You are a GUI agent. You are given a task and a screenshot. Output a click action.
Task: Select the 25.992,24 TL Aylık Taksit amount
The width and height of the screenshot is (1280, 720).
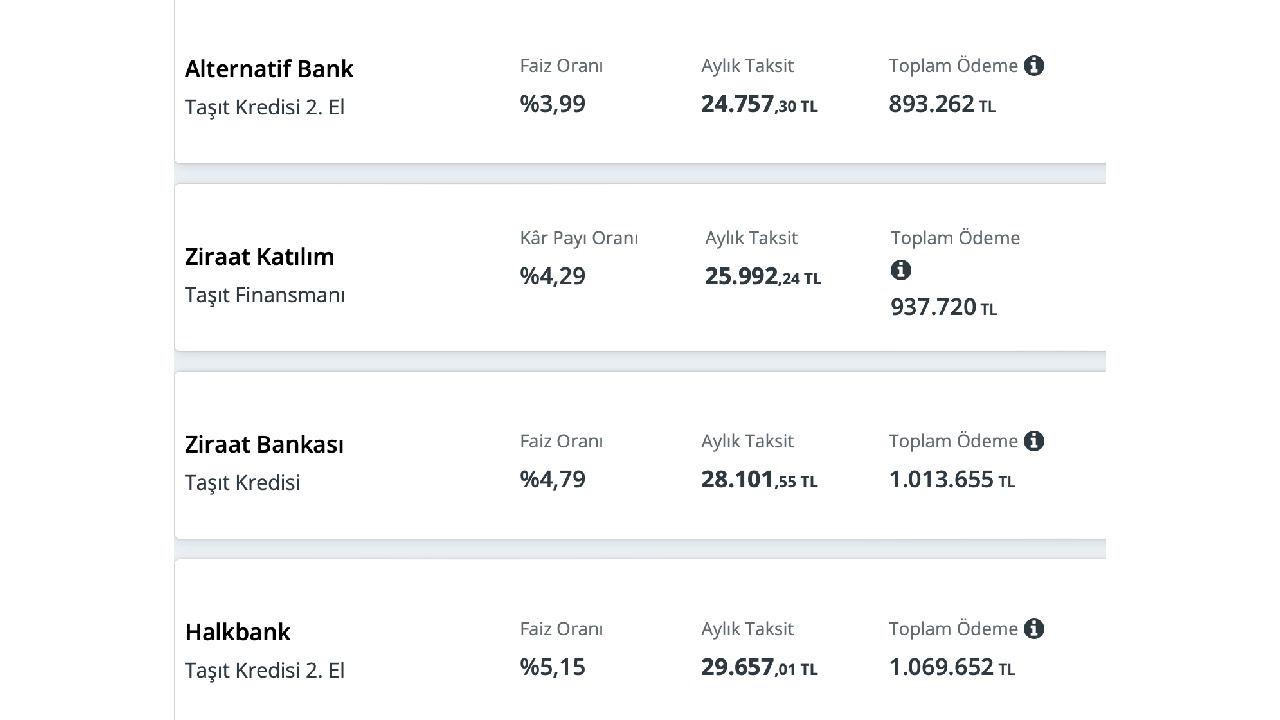[x=763, y=277]
